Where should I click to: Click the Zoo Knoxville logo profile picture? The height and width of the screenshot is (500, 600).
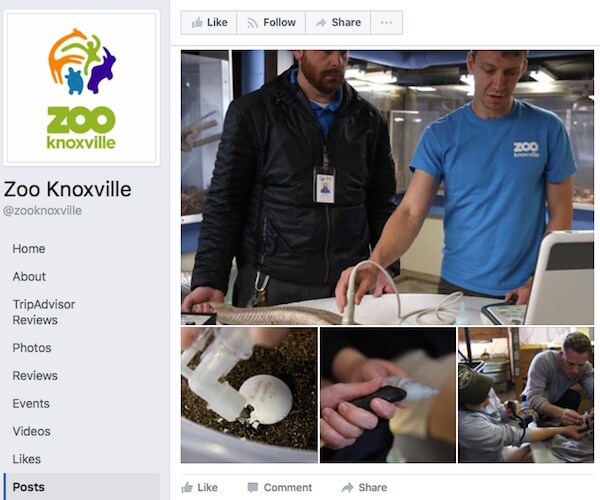tap(82, 88)
